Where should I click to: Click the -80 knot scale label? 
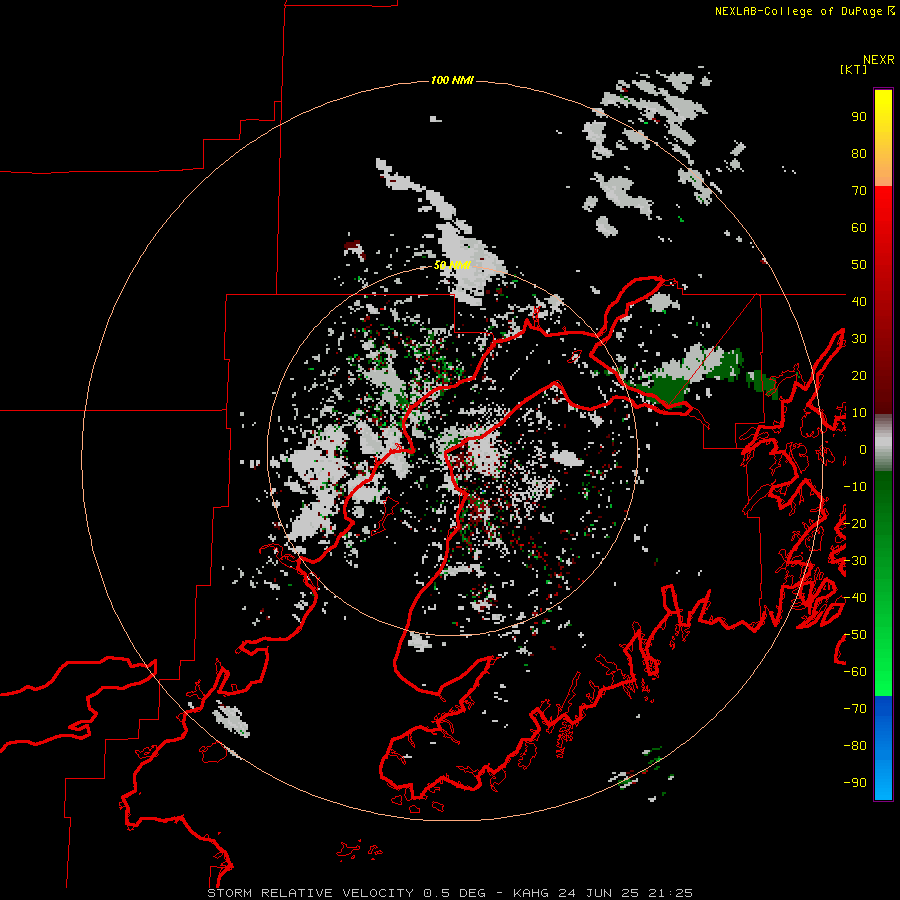coord(855,746)
